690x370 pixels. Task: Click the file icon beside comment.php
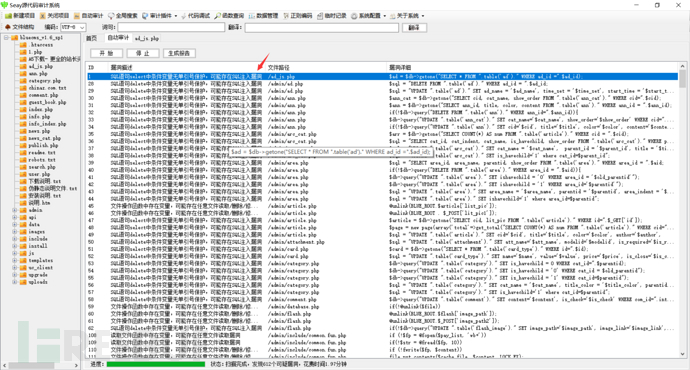(23, 95)
